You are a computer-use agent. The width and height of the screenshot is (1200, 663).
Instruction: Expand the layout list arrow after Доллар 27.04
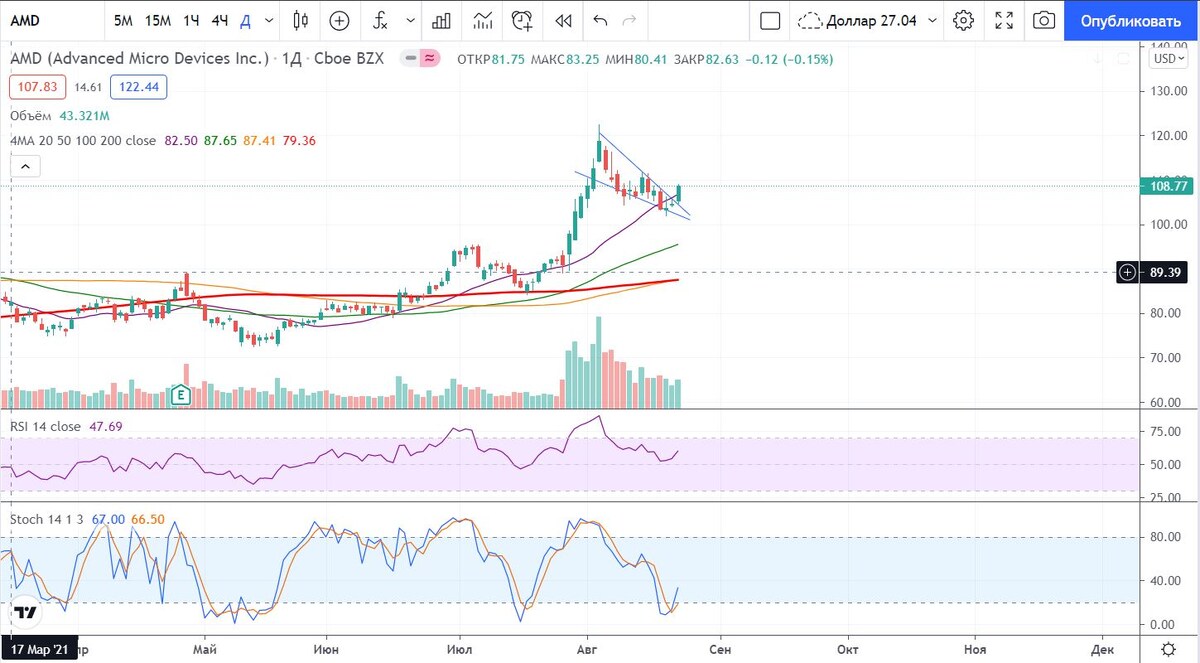point(933,20)
